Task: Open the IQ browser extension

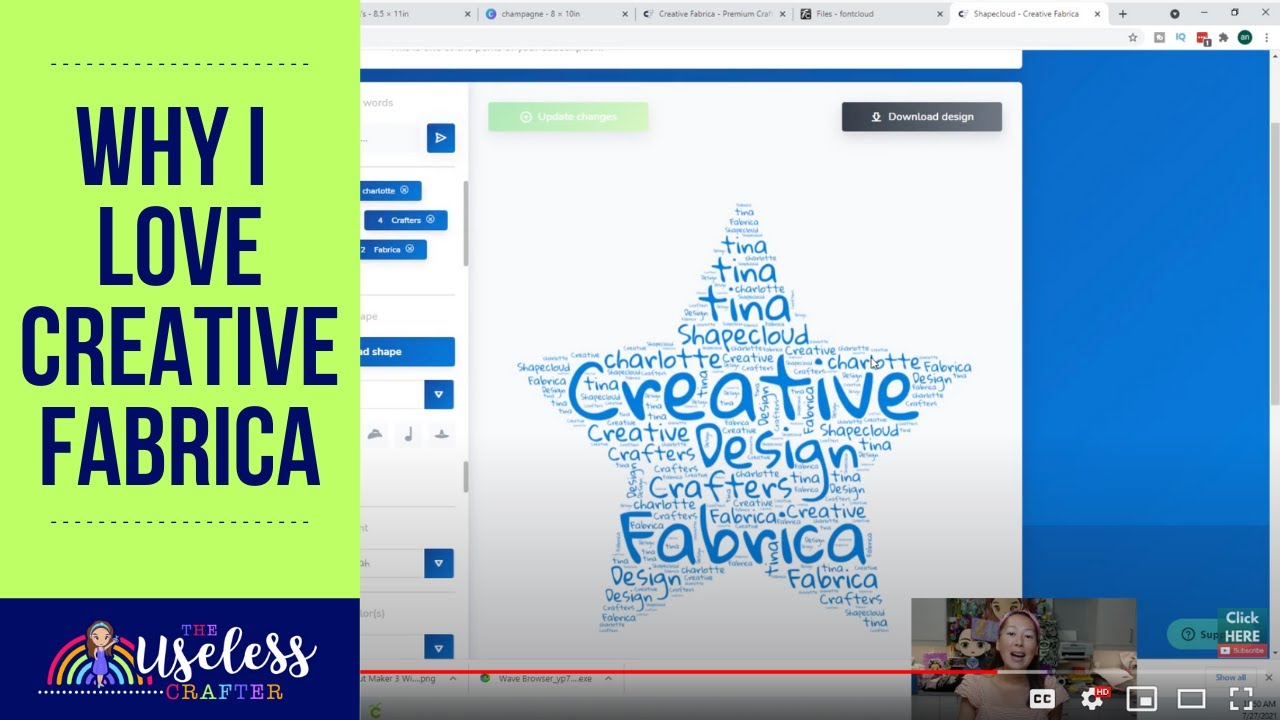Action: (1181, 37)
